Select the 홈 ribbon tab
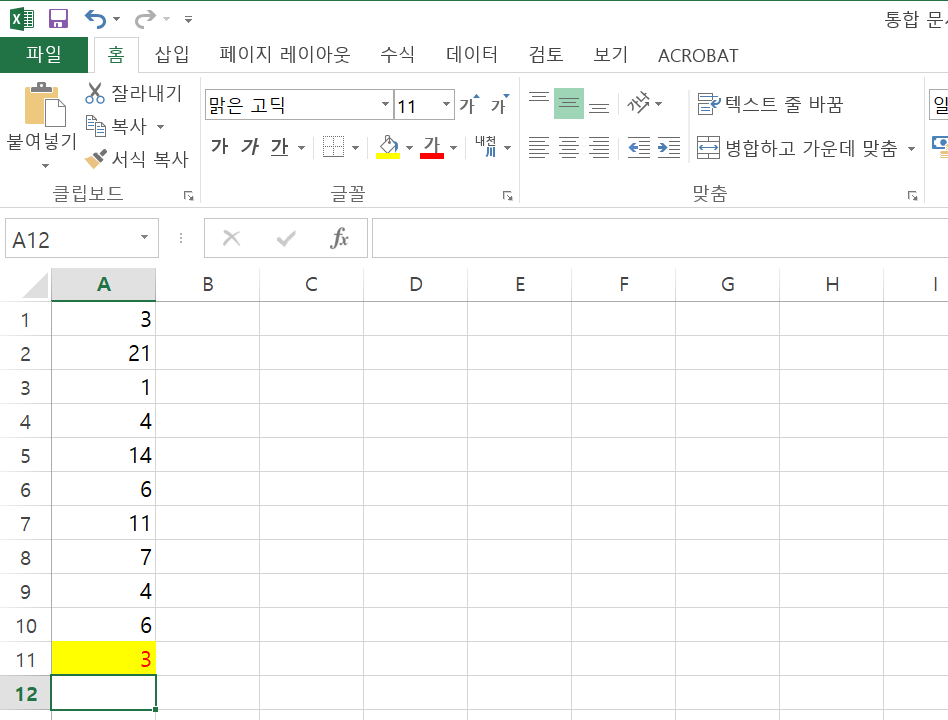This screenshot has height=720, width=948. coord(115,55)
